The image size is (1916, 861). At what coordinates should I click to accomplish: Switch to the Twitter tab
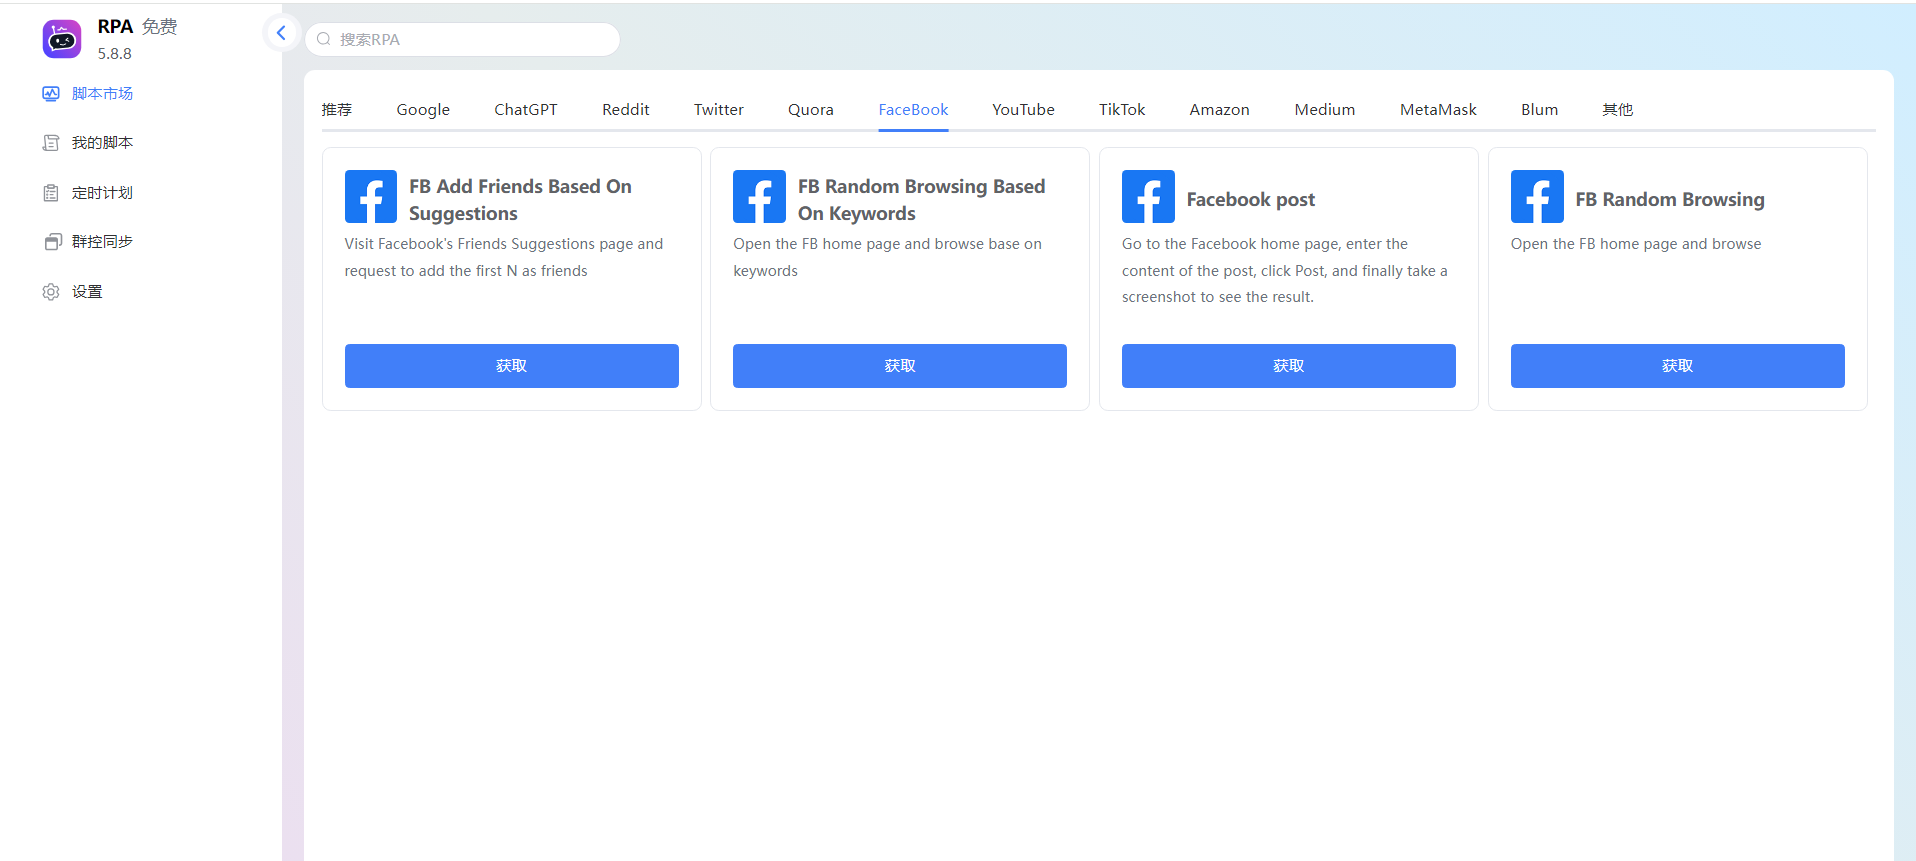[x=719, y=109]
